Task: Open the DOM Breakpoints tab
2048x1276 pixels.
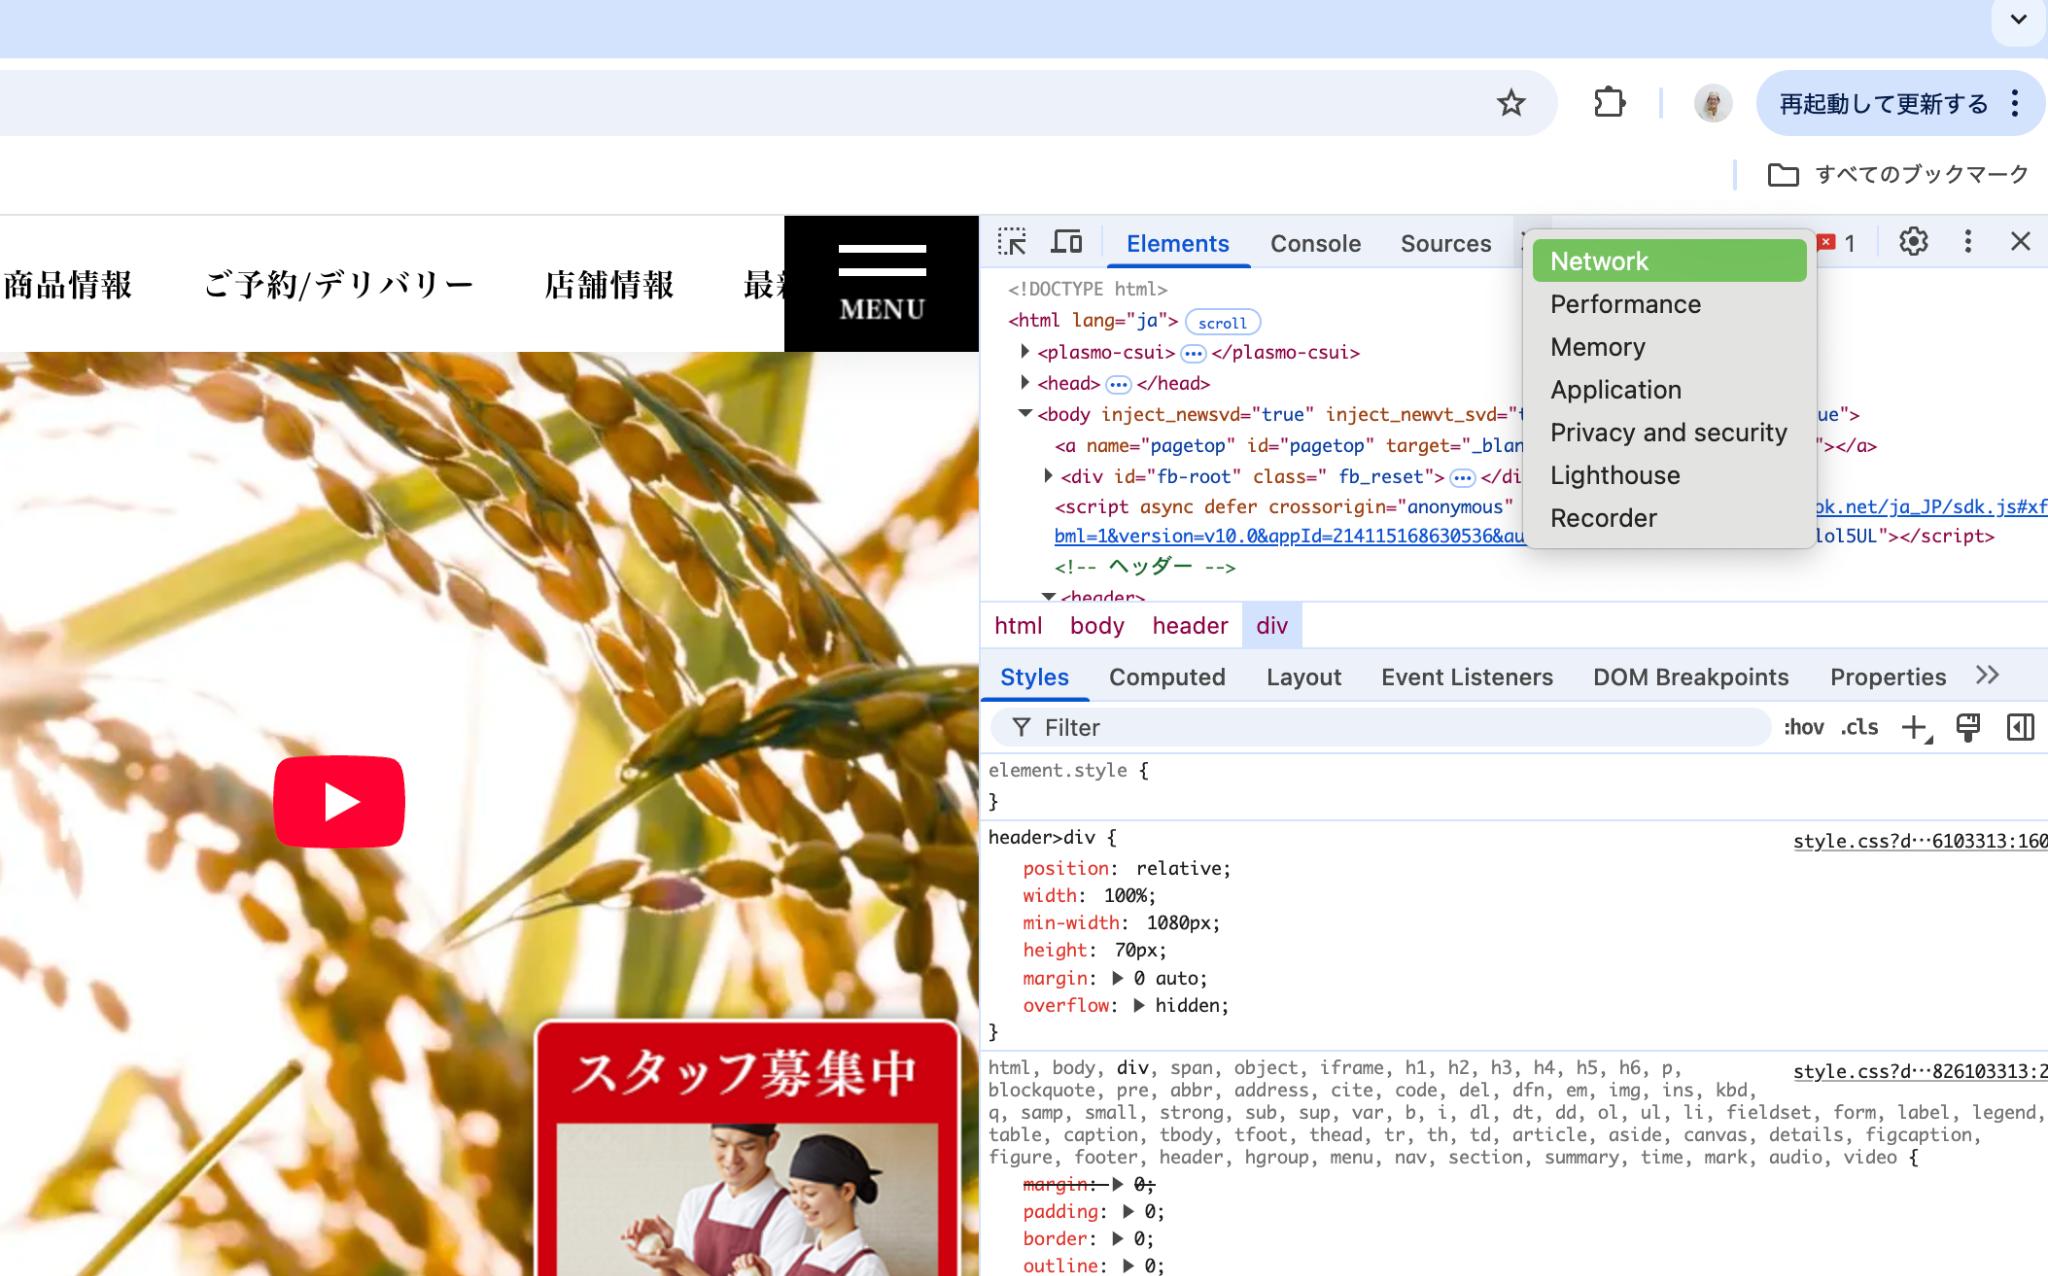Action: point(1690,677)
